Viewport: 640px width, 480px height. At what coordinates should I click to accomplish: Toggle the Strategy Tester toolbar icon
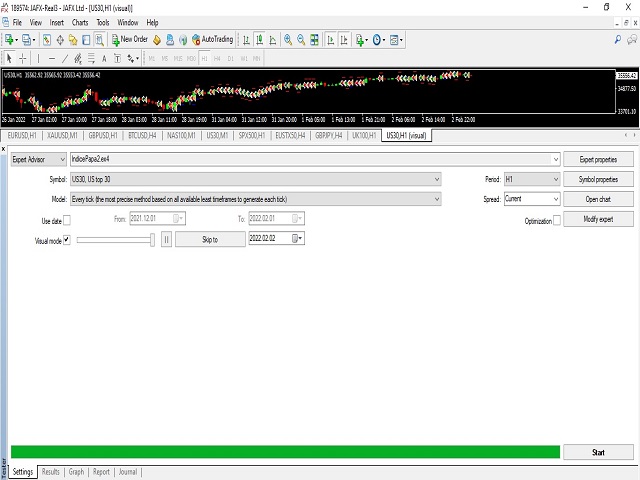[x=99, y=40]
